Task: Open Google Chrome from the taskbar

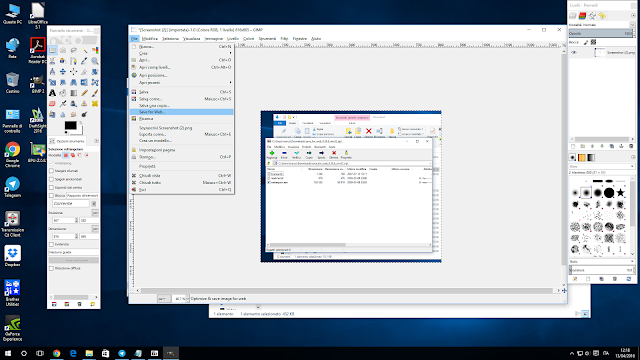Action: [56, 353]
